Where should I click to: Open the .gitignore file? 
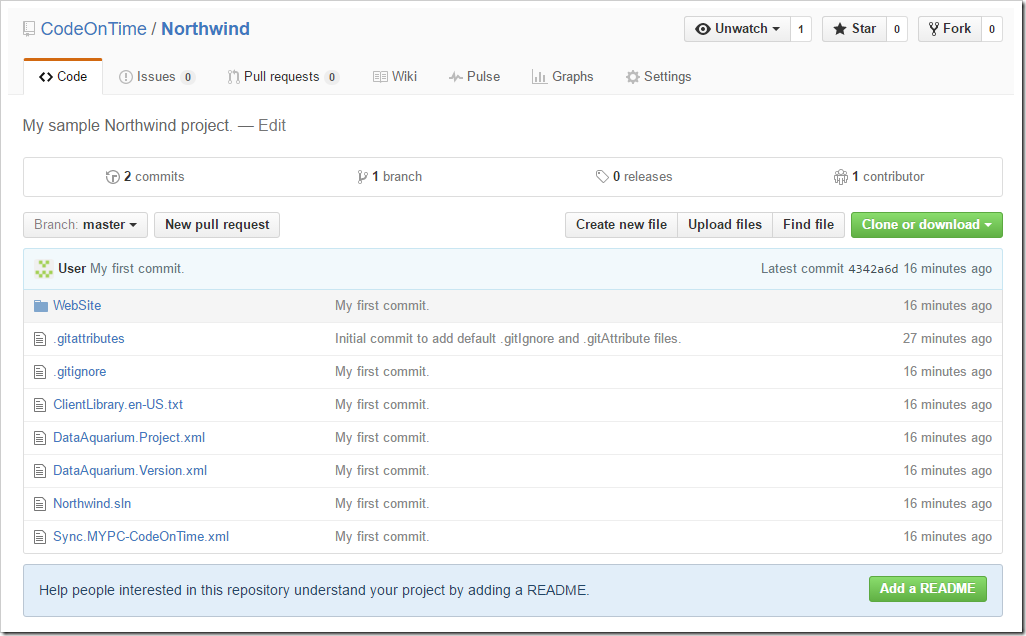[x=80, y=372]
